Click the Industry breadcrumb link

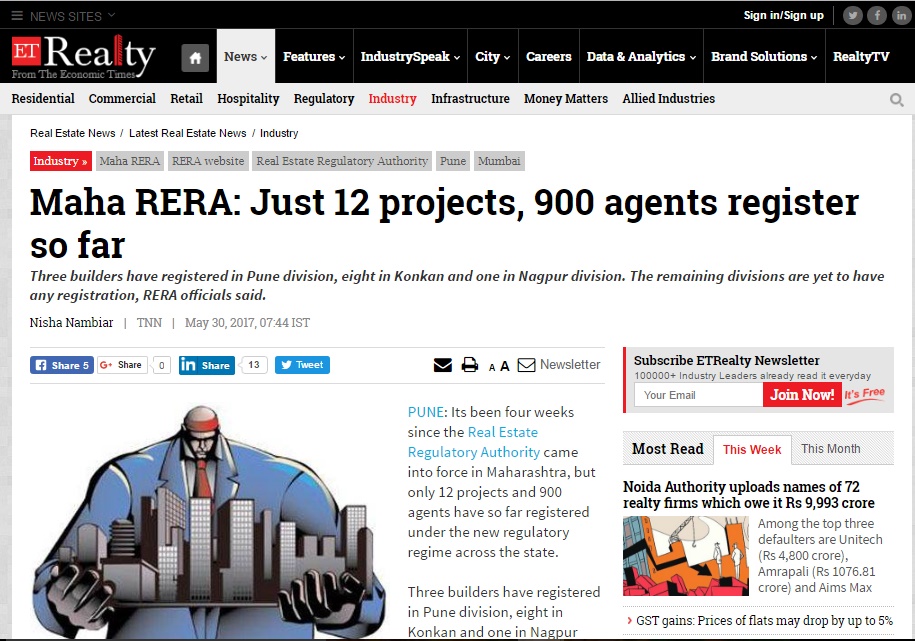279,133
